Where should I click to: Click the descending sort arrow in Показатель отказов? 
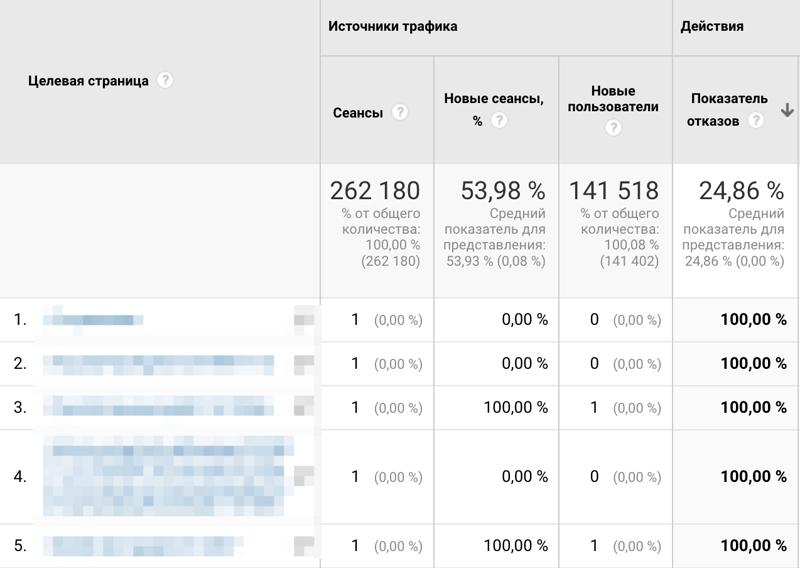[787, 110]
